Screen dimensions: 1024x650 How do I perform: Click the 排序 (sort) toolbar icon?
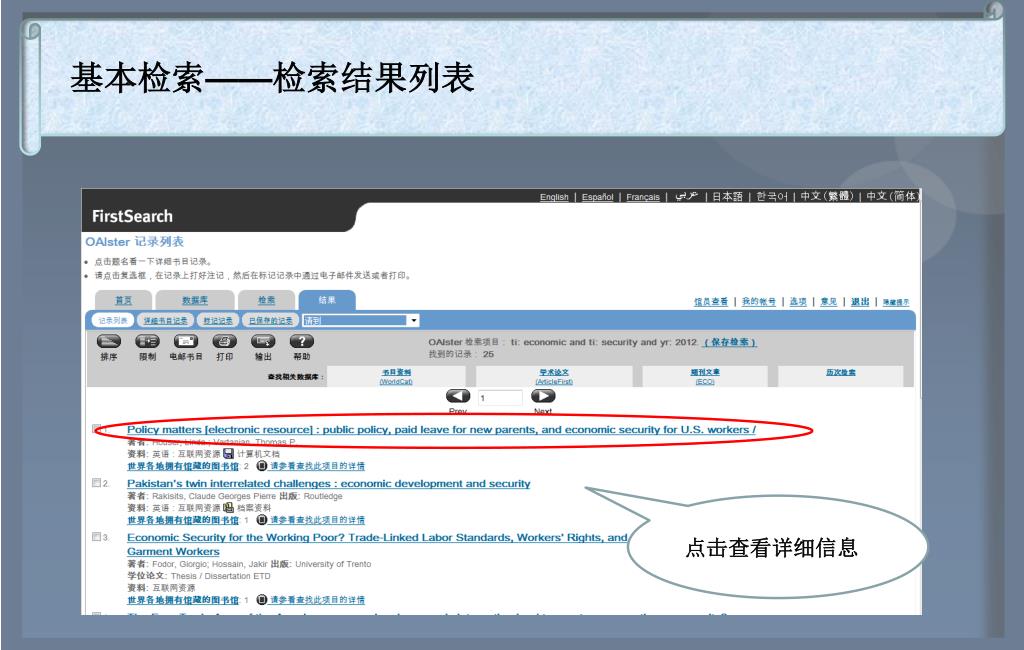pyautogui.click(x=108, y=341)
